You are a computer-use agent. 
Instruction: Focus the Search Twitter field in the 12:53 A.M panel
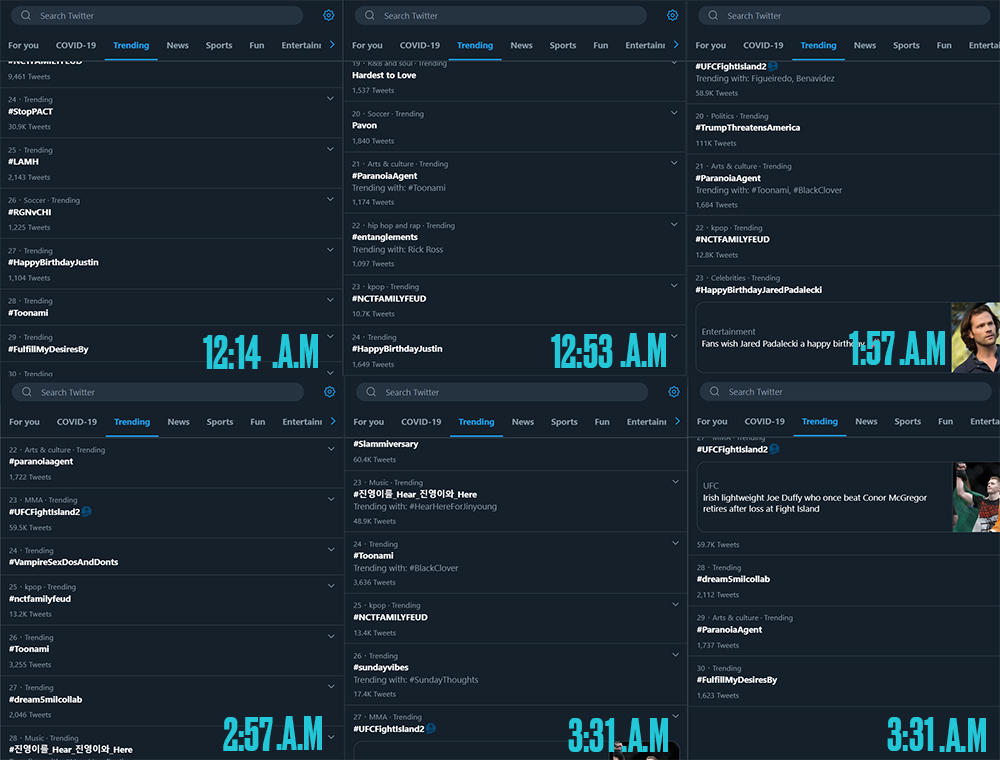[501, 15]
